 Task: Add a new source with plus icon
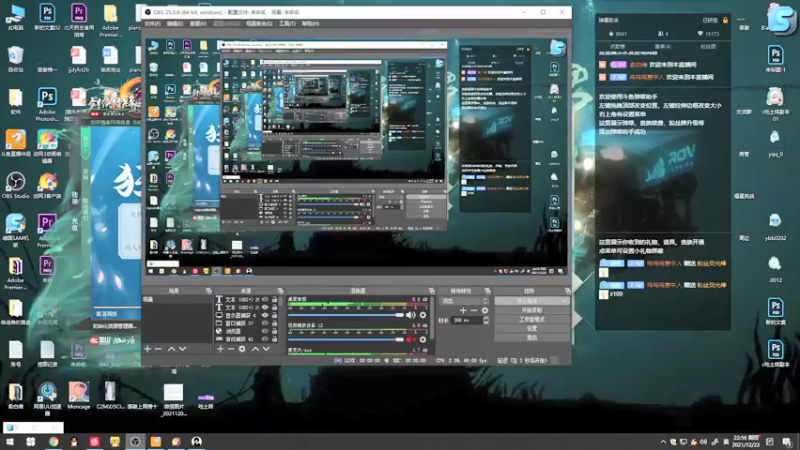[220, 349]
